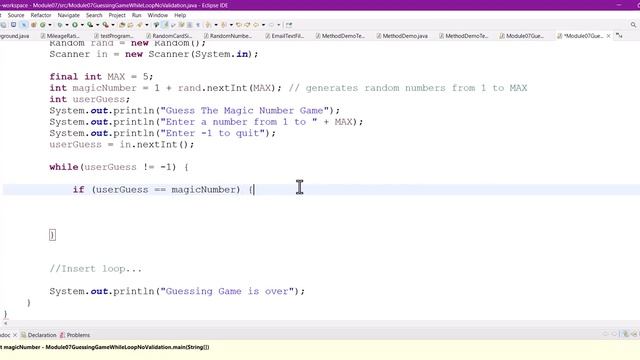The width and height of the screenshot is (640, 360).
Task: Open the Navigate menu
Action: click(x=69, y=15)
